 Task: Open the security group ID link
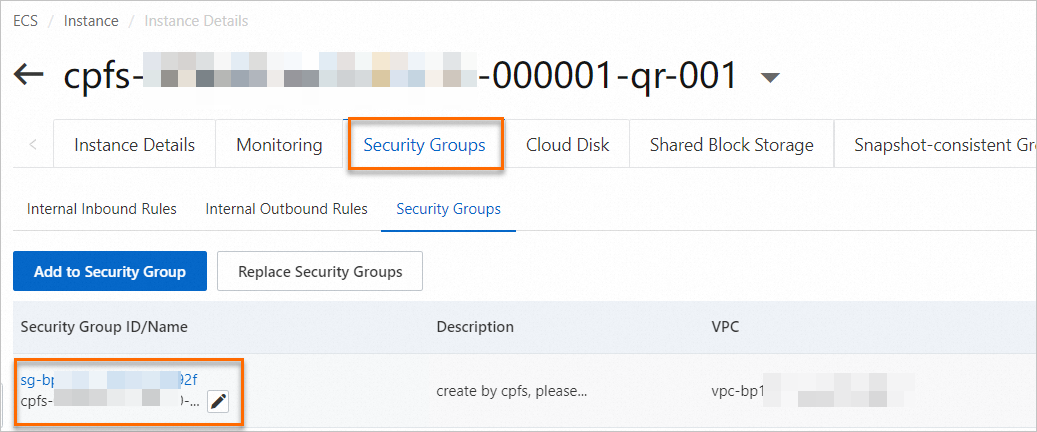click(109, 380)
